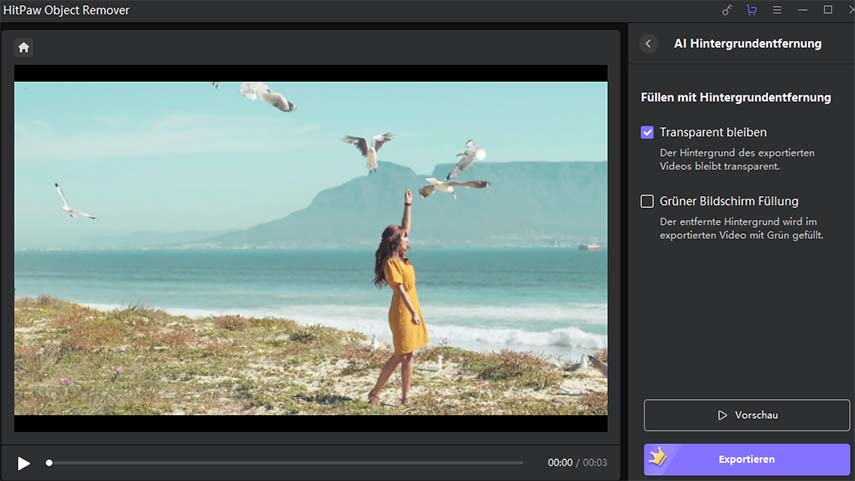Click the 'Der Hintergrund des exportierten' description
This screenshot has height=481, width=855.
pyautogui.click(x=737, y=159)
